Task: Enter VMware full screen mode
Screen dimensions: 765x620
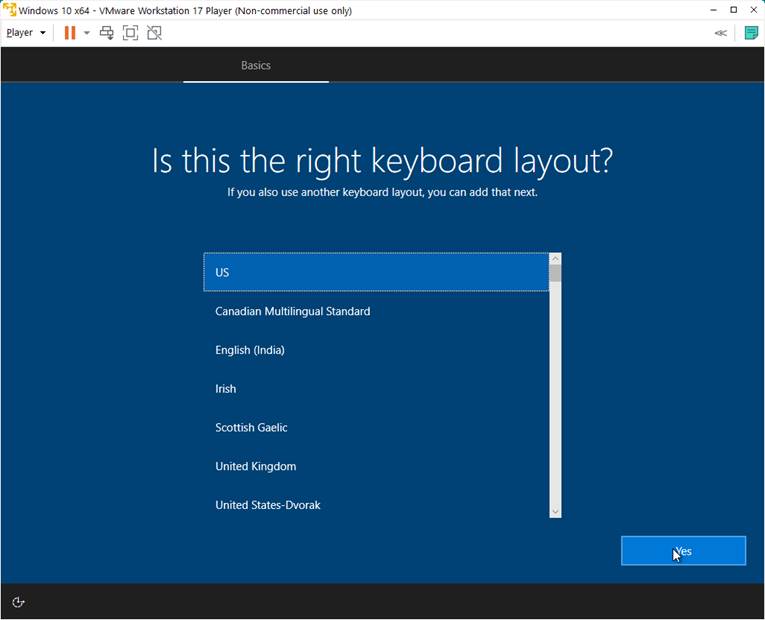Action: 130,33
